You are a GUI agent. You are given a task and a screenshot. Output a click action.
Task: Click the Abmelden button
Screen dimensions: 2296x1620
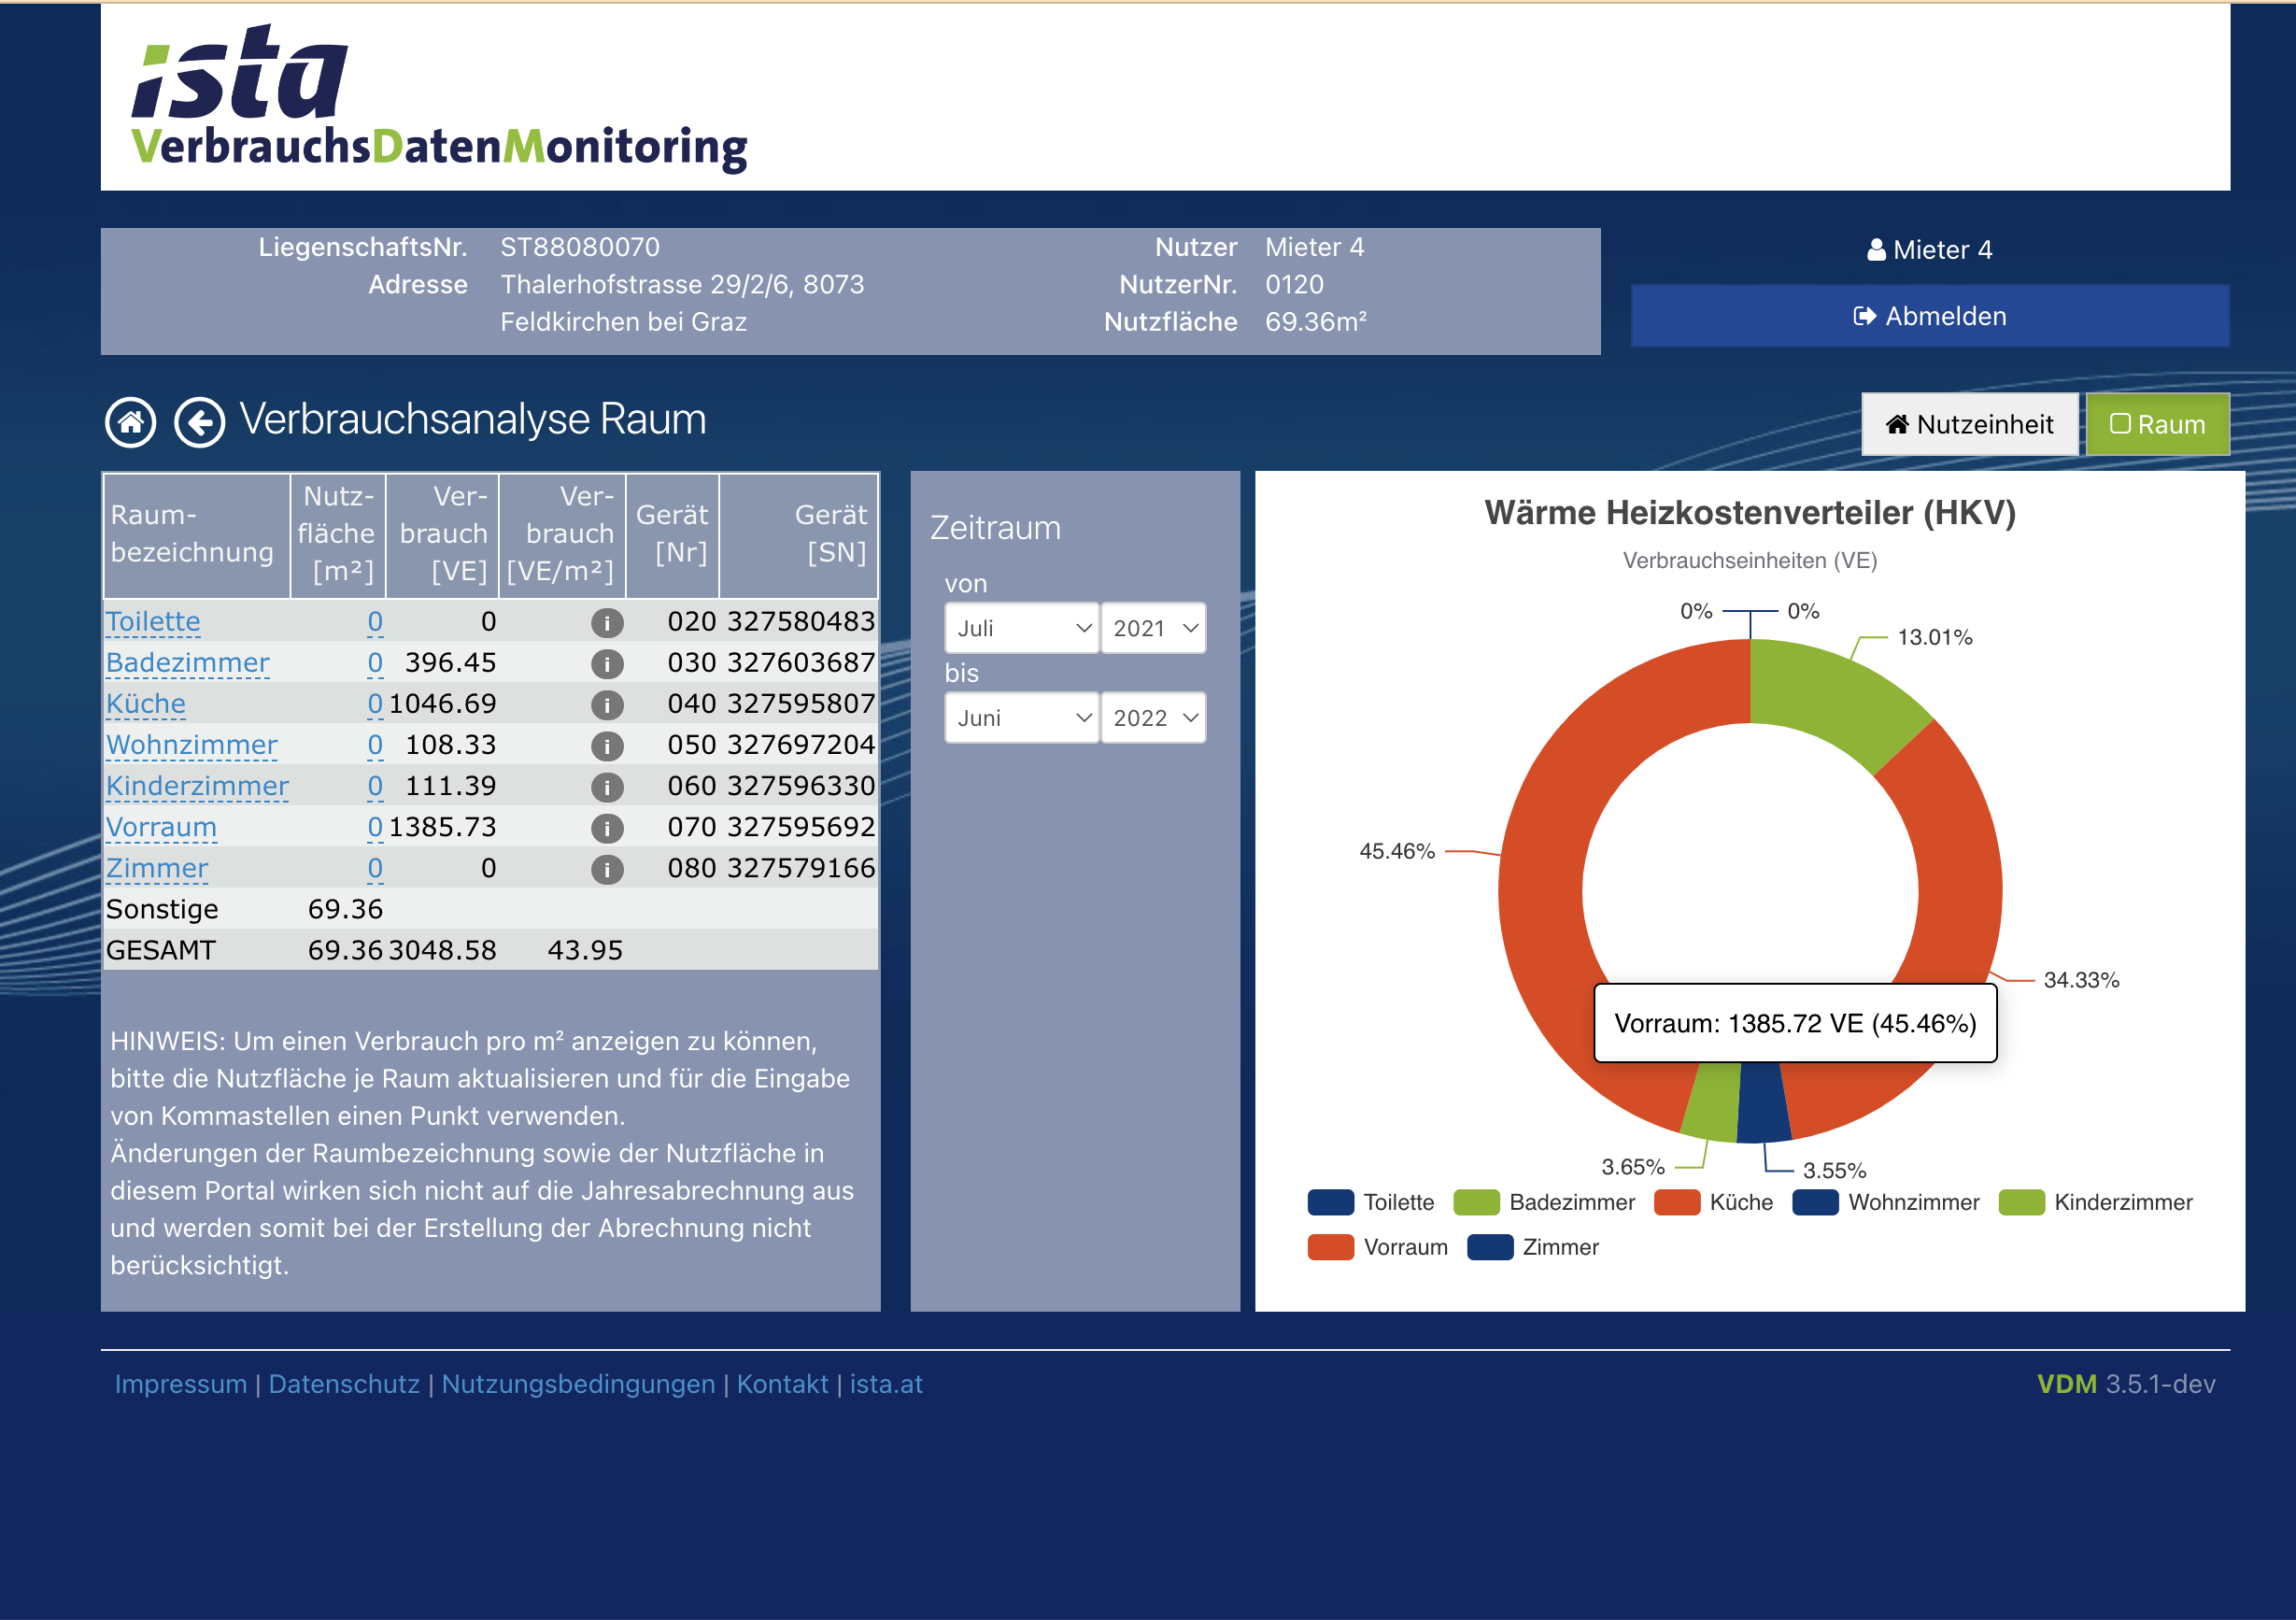click(1929, 315)
